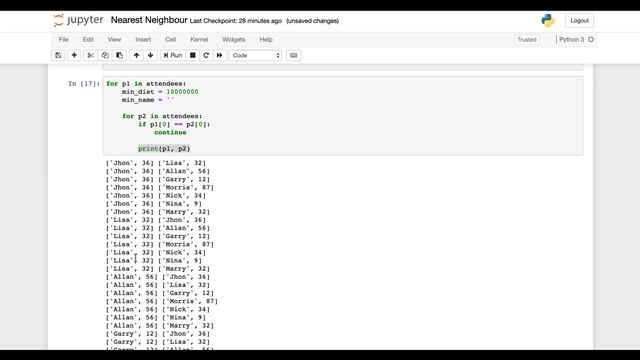Move selected cell down arrow
Screen dimensions: 640x360
(x=151, y=55)
